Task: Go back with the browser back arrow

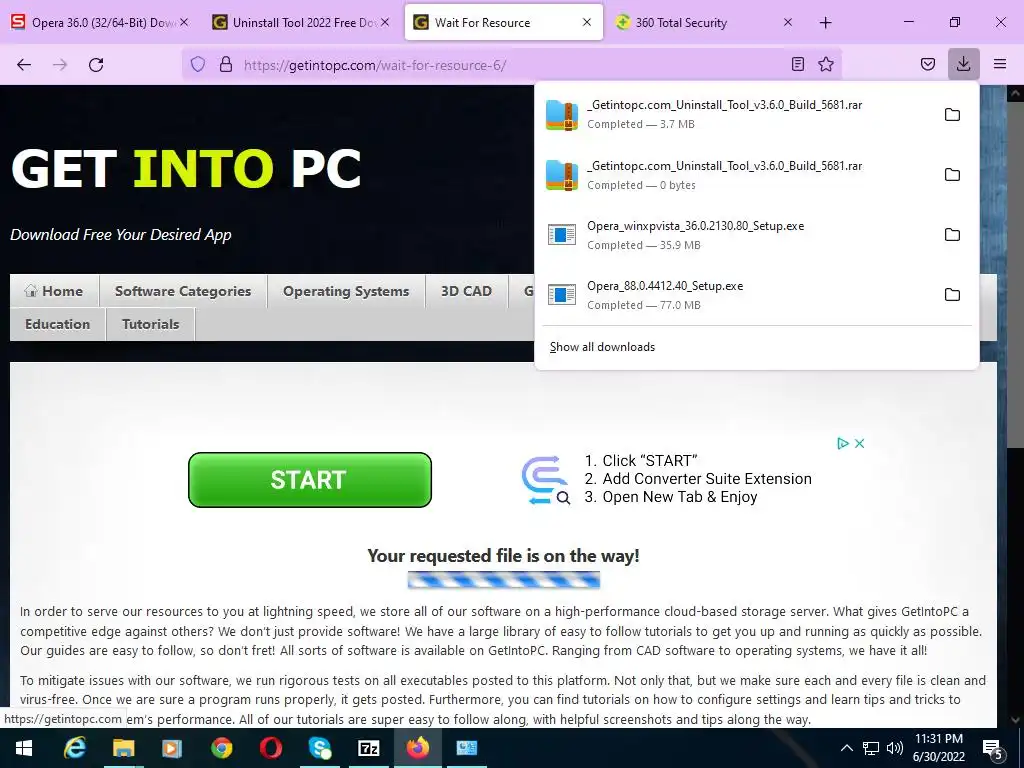Action: [x=24, y=65]
